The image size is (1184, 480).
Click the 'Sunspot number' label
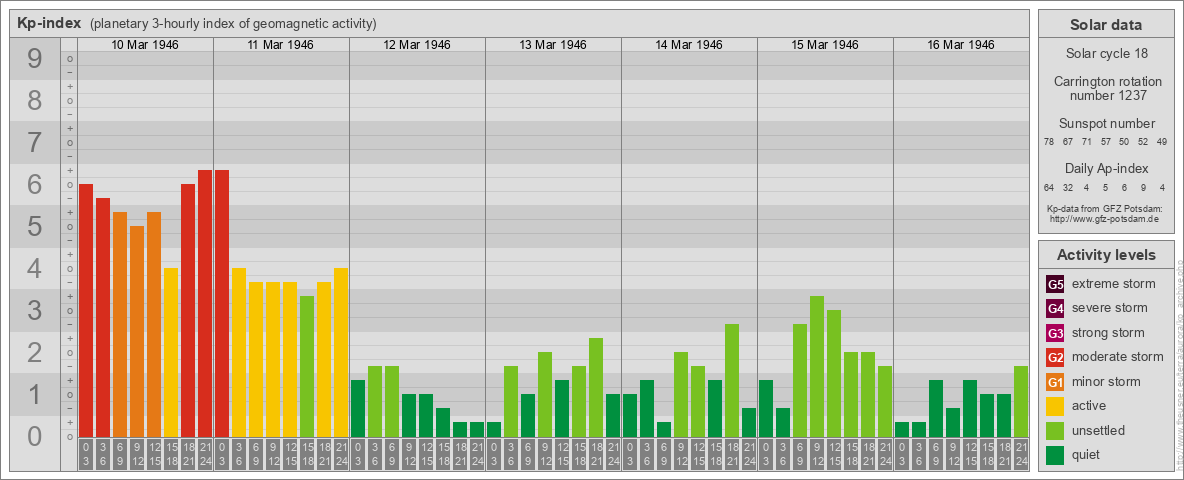1106,124
